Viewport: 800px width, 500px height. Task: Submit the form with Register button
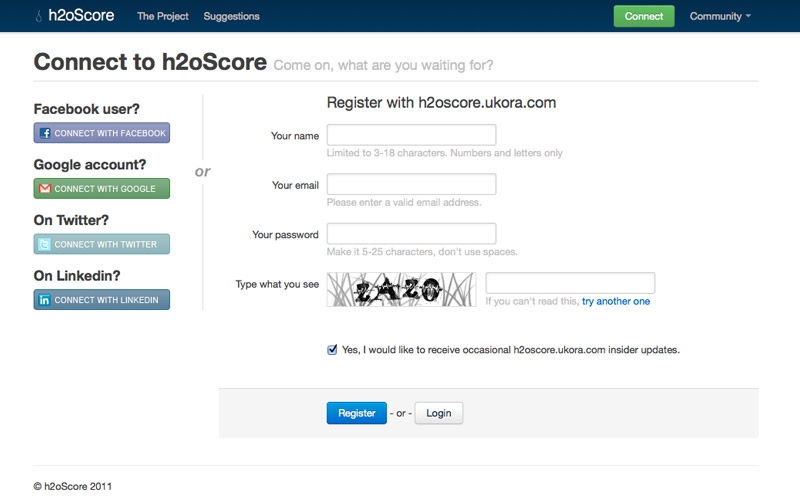[357, 413]
